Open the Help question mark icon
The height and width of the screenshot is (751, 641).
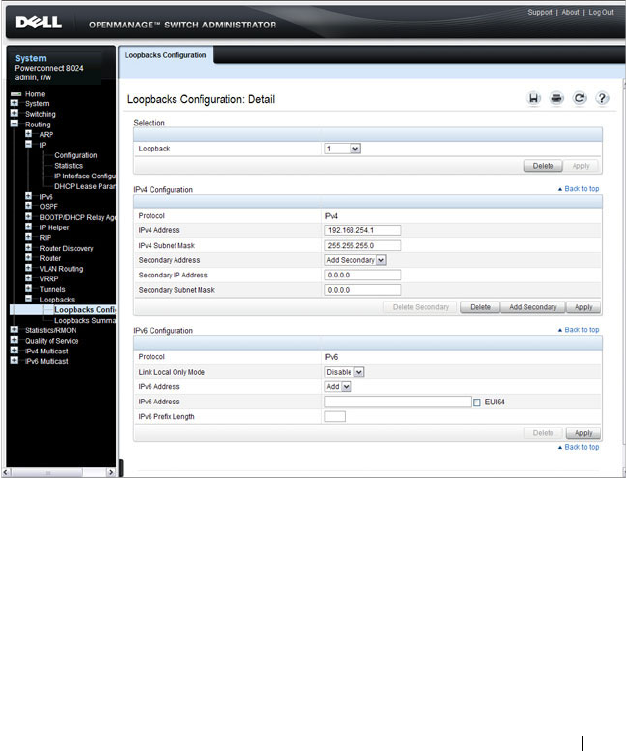point(602,98)
